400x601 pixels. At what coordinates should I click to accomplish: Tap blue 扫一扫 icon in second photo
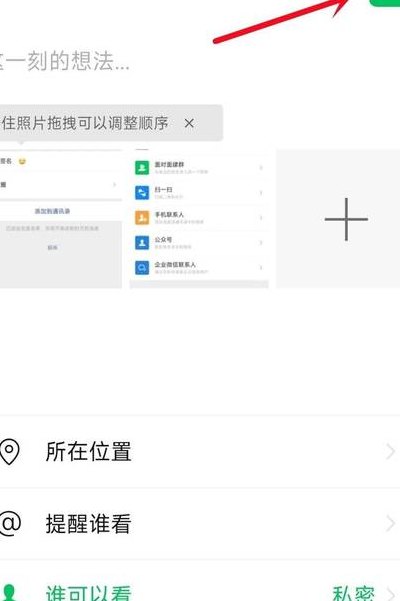click(142, 192)
